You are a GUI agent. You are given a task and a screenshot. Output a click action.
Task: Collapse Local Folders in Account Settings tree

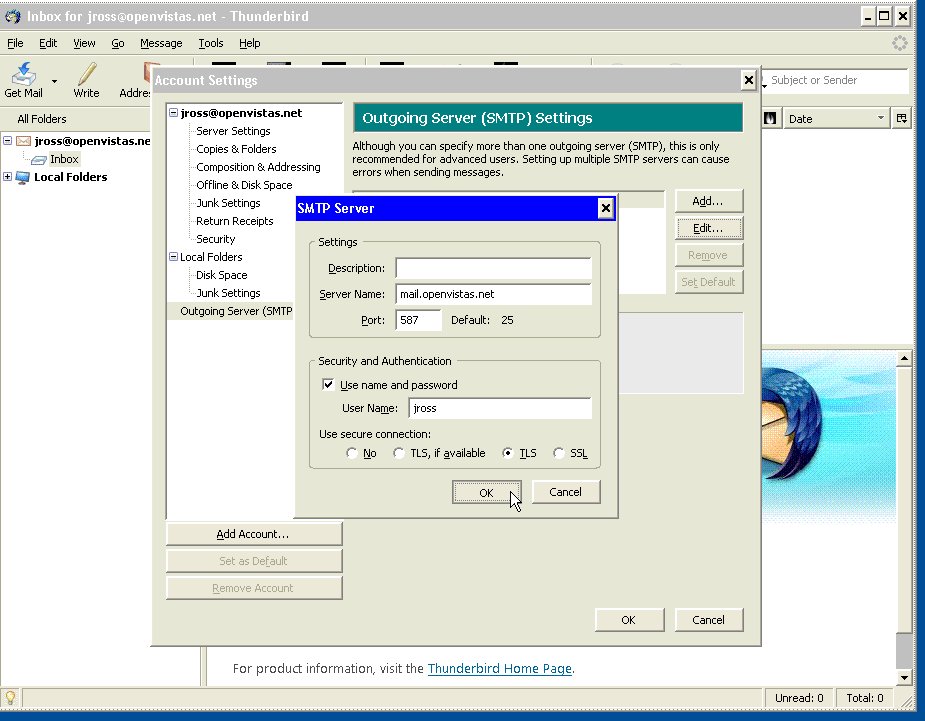click(173, 257)
